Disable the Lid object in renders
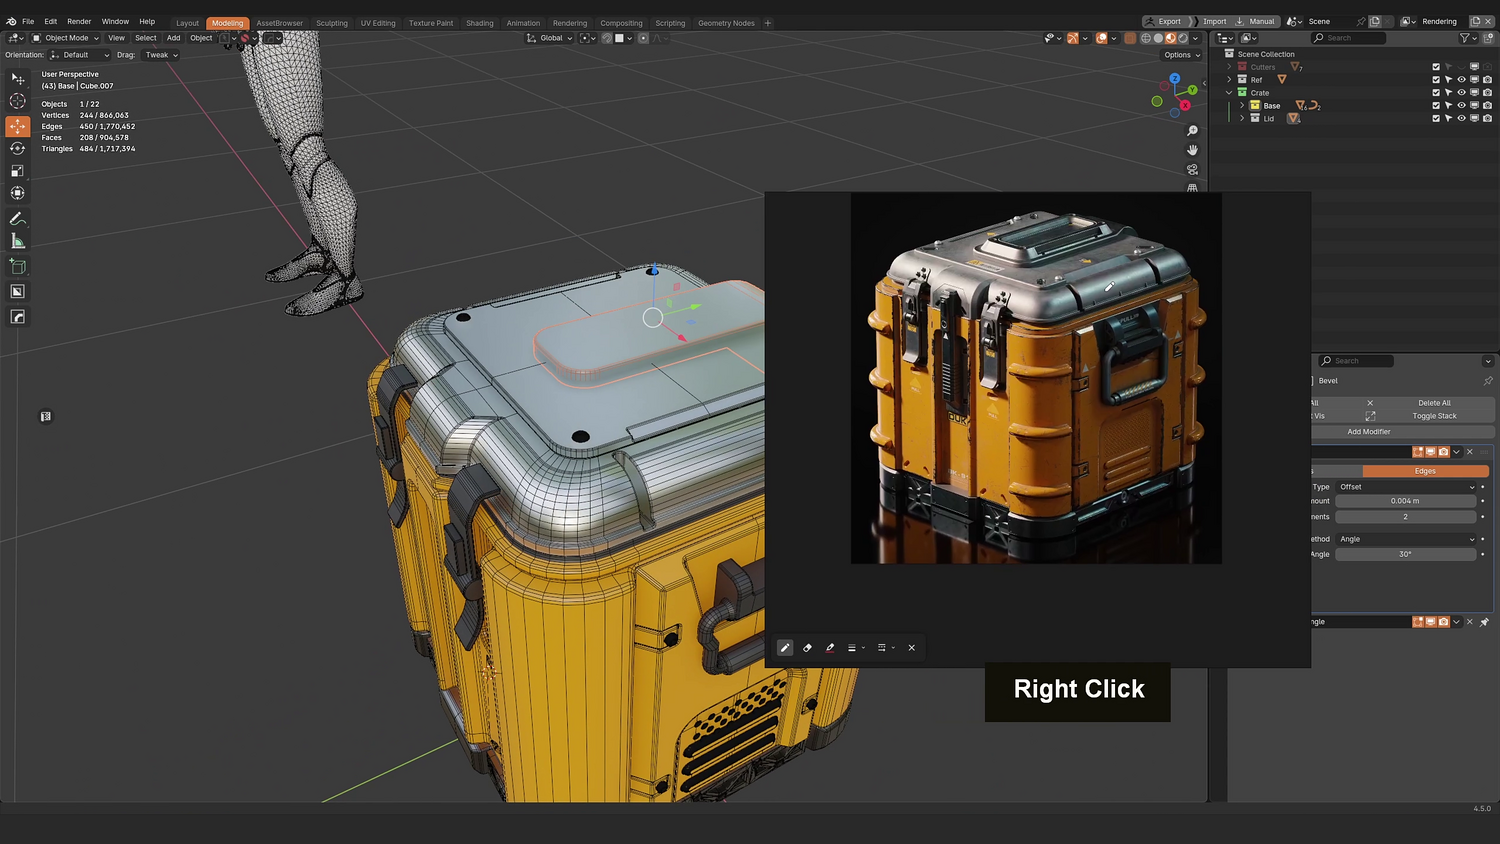 (x=1487, y=118)
